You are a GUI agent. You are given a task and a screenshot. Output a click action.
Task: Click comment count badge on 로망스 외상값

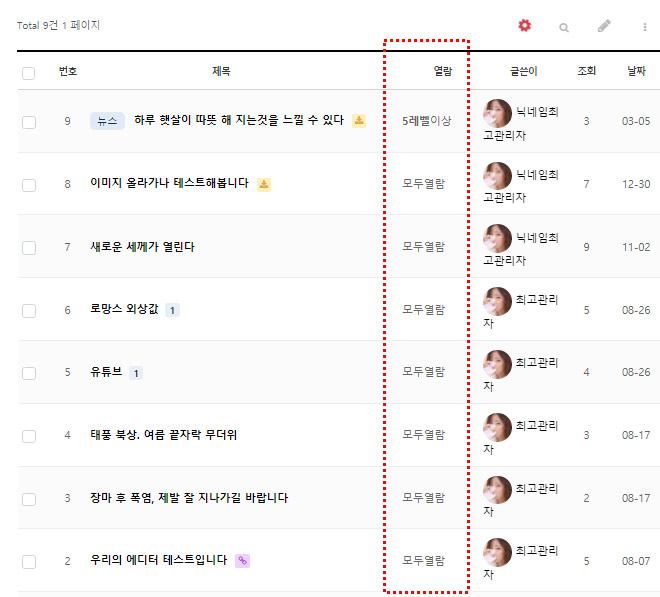click(x=172, y=310)
